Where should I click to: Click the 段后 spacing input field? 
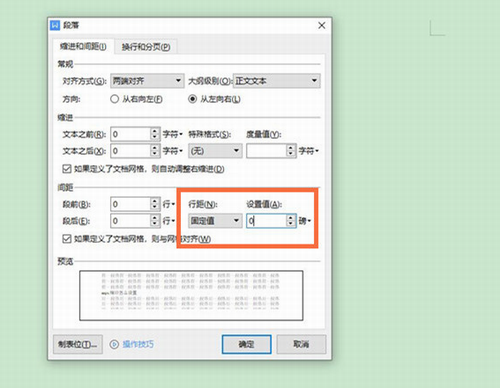point(131,221)
